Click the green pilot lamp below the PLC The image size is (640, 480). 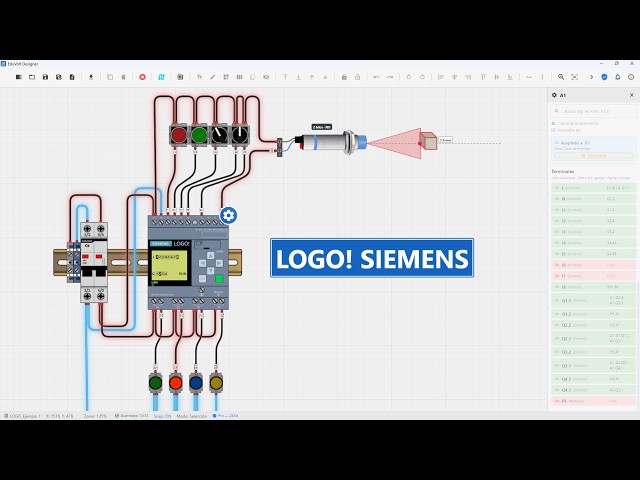(156, 383)
